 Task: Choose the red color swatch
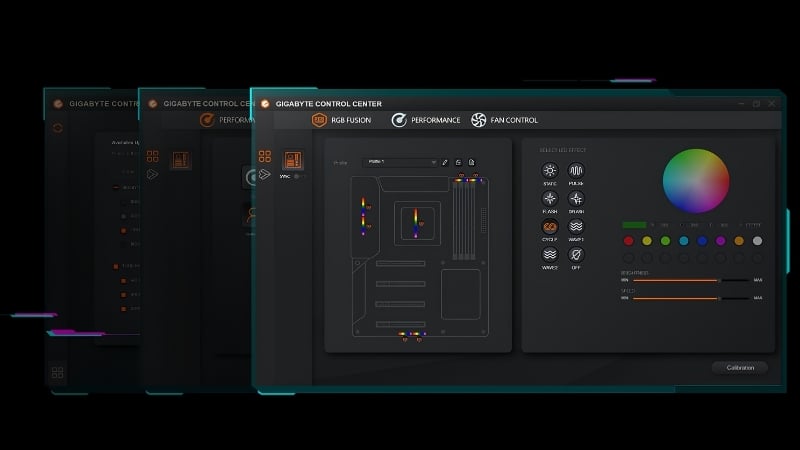629,241
